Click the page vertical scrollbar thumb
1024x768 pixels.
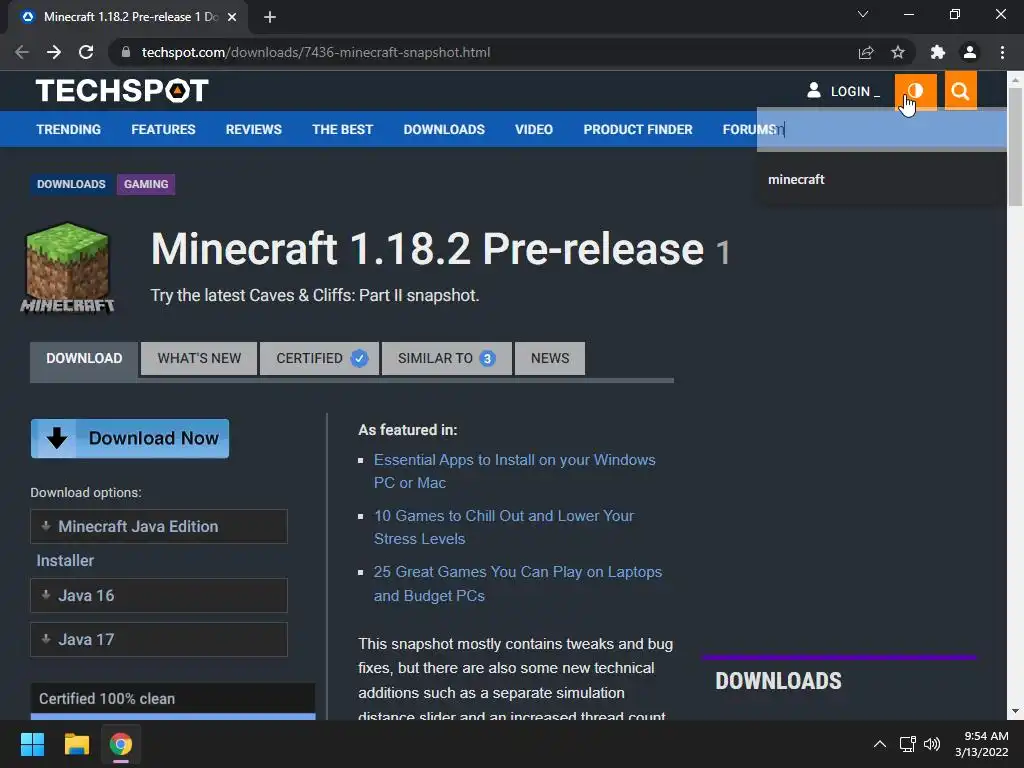pyautogui.click(x=1015, y=147)
